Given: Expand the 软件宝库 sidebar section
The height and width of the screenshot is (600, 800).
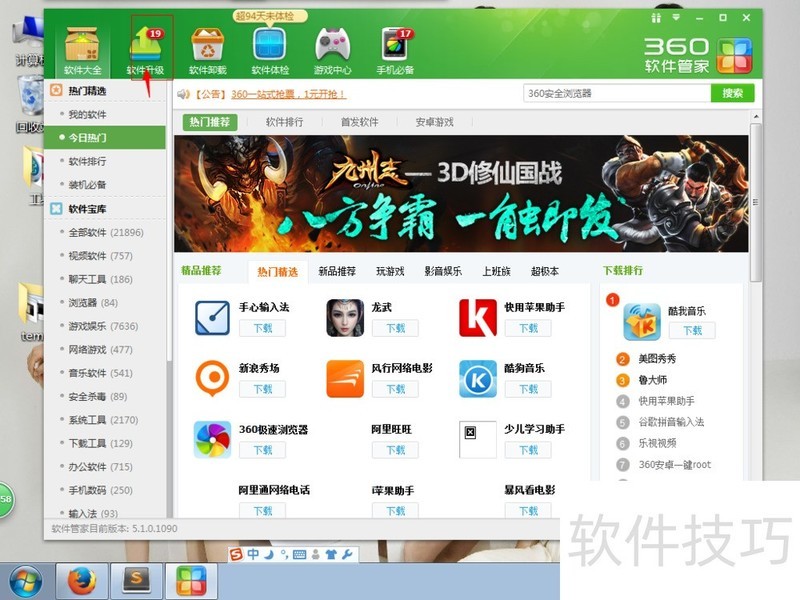Looking at the screenshot, I should 86,208.
